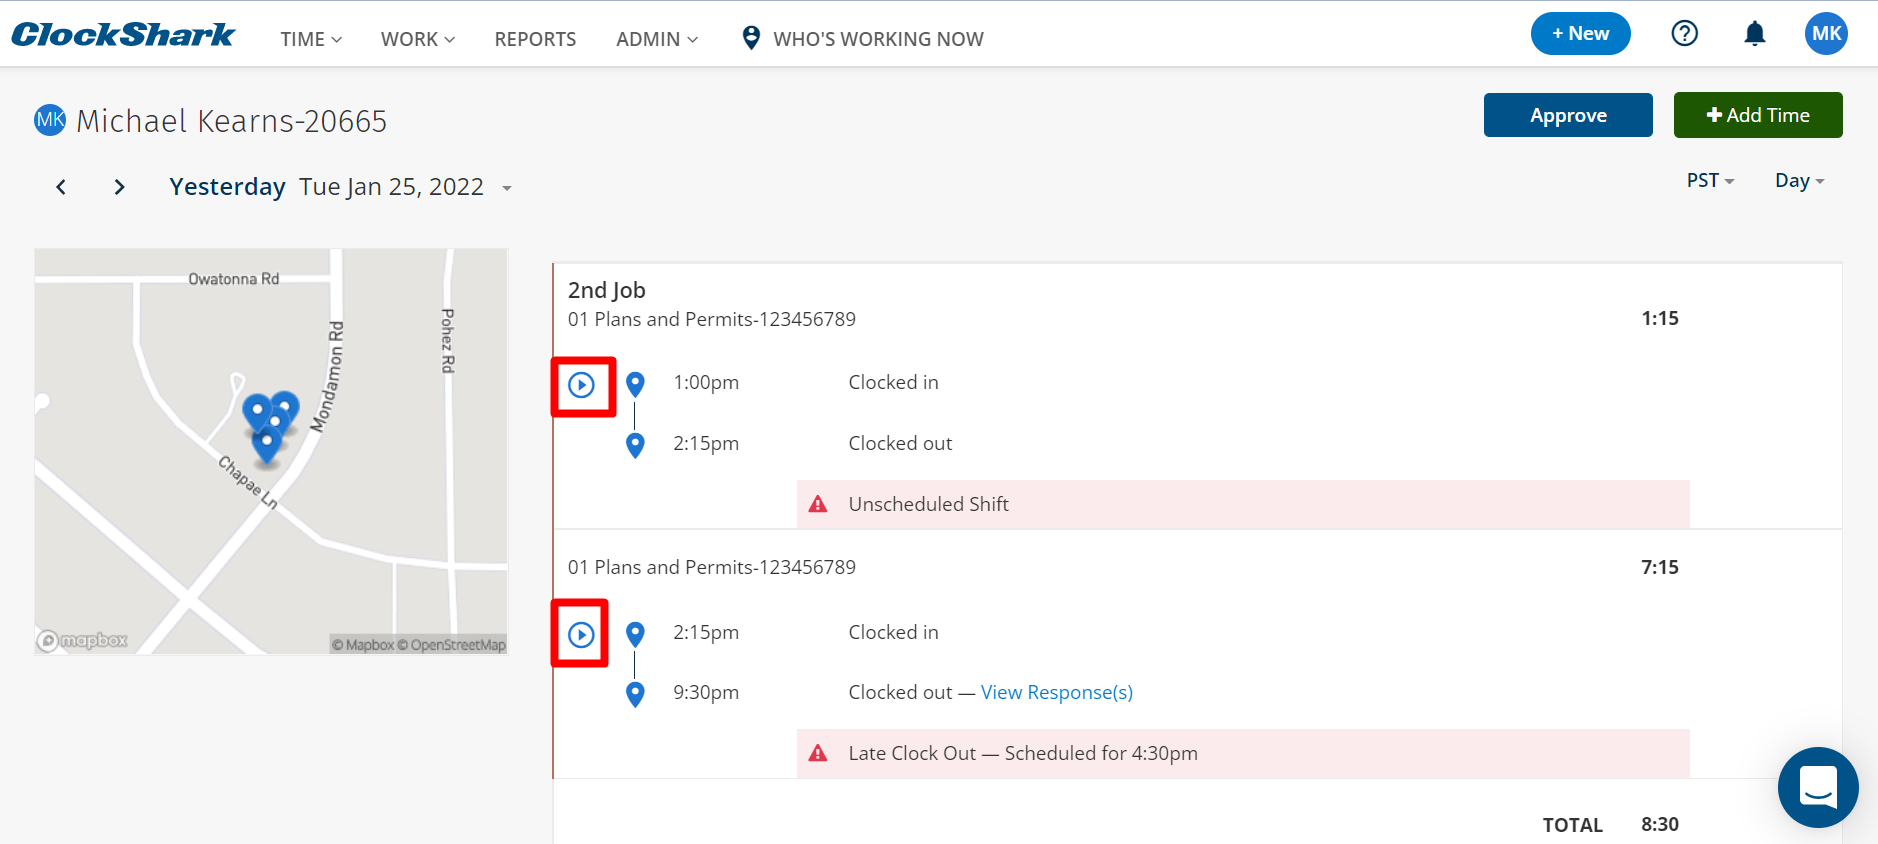Click location pin for 1:00pm clock in
This screenshot has height=844, width=1878.
click(x=635, y=384)
